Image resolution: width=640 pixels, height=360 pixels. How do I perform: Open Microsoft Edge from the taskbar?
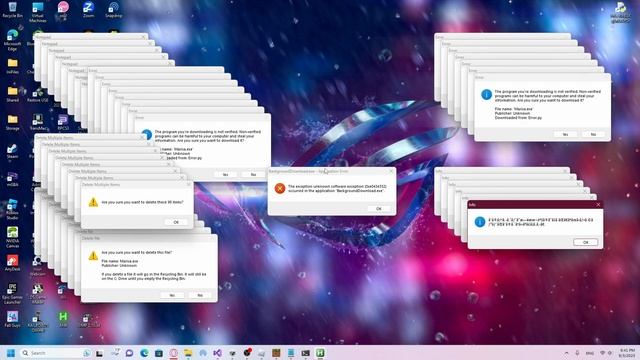point(144,353)
